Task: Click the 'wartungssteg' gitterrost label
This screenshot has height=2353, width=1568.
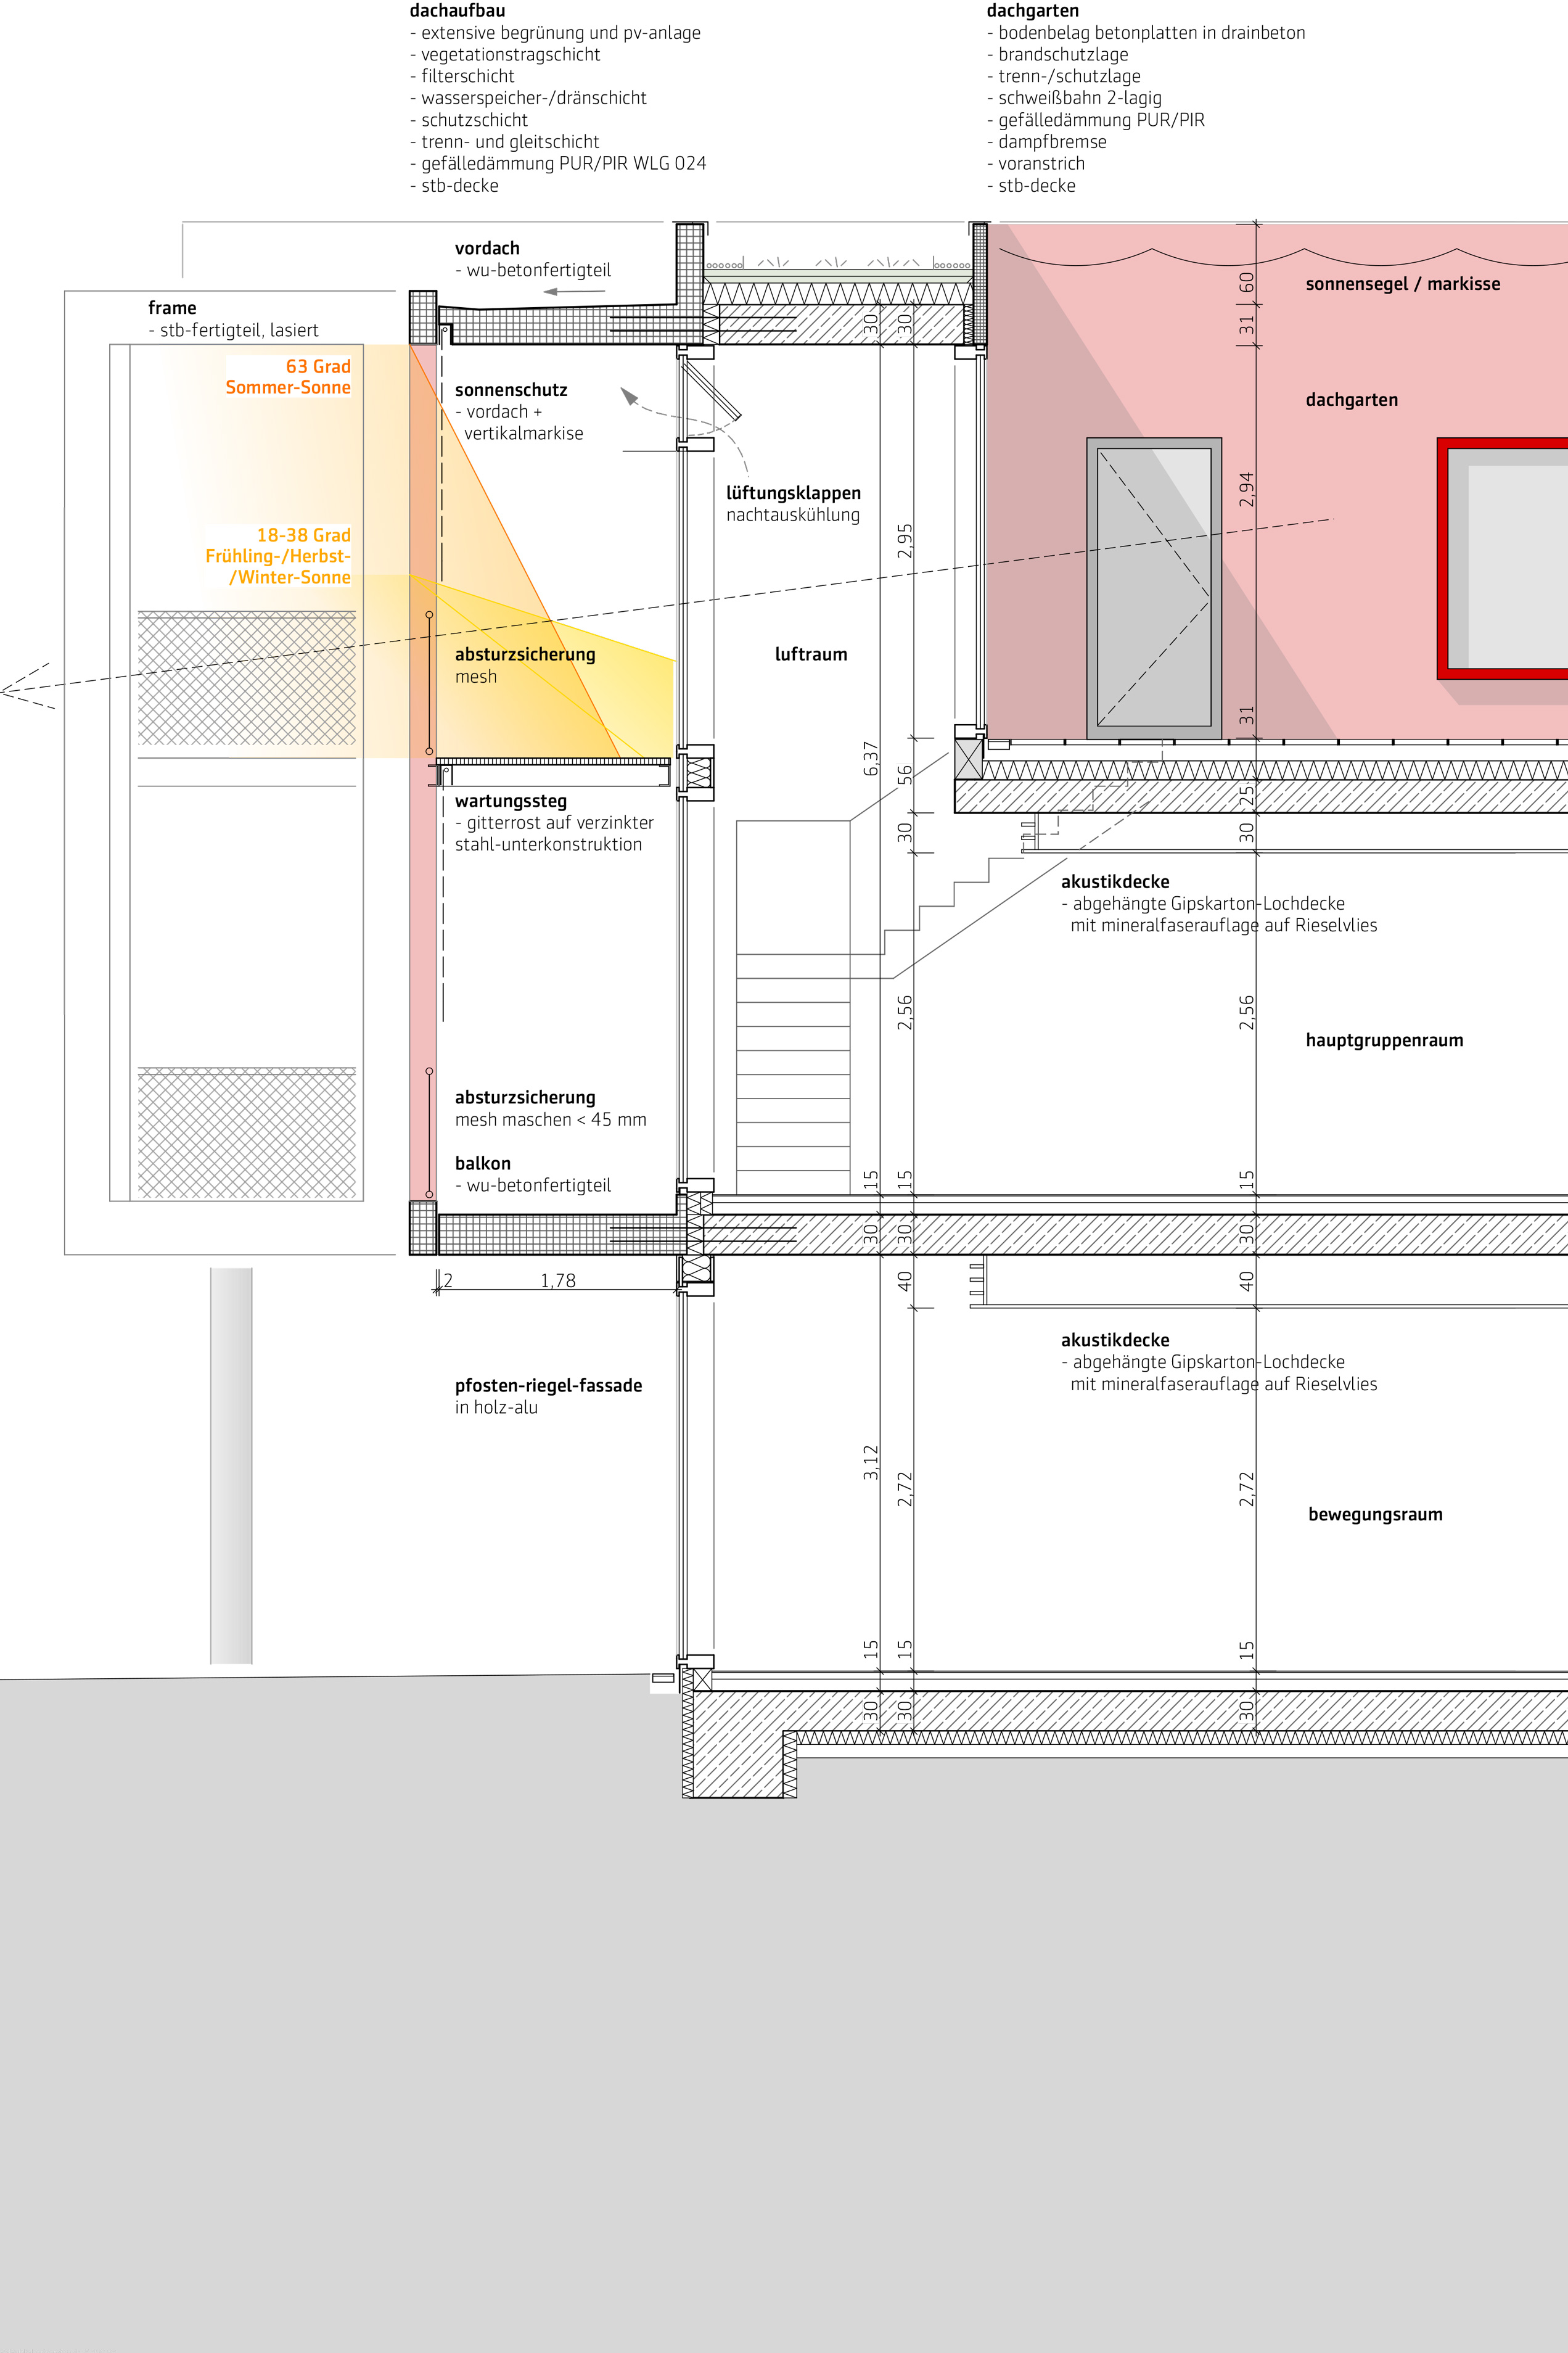Action: pyautogui.click(x=510, y=801)
